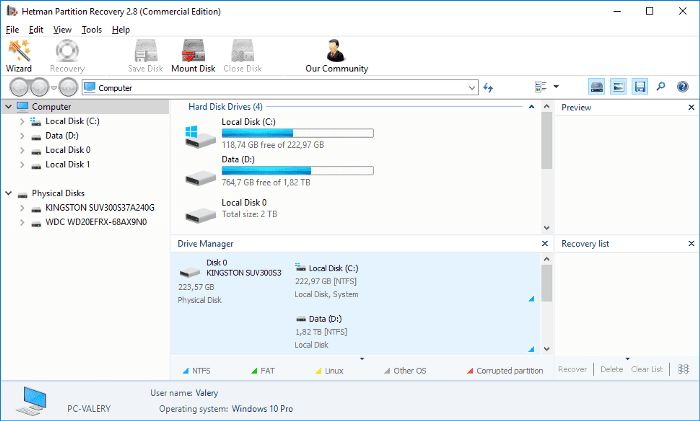Click the Other OS legend item
Image resolution: width=700 pixels, height=421 pixels.
click(405, 371)
